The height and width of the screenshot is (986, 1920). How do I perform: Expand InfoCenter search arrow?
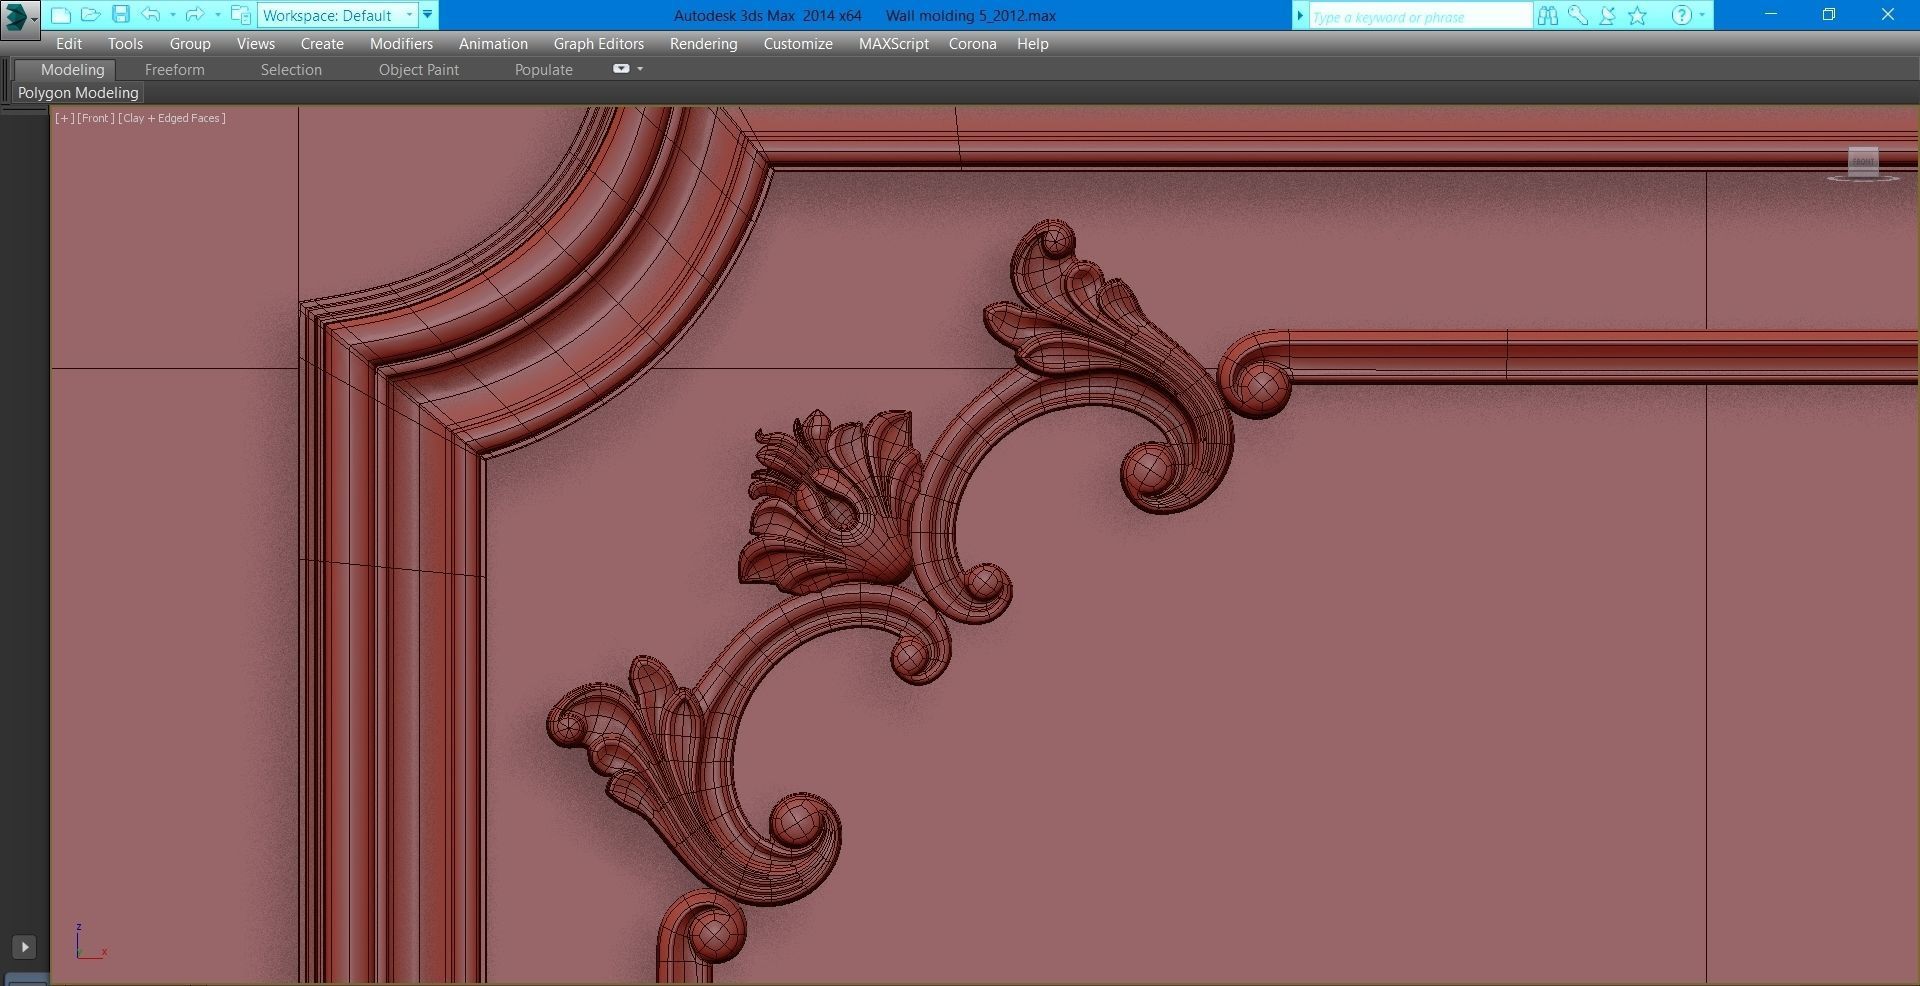point(1300,15)
